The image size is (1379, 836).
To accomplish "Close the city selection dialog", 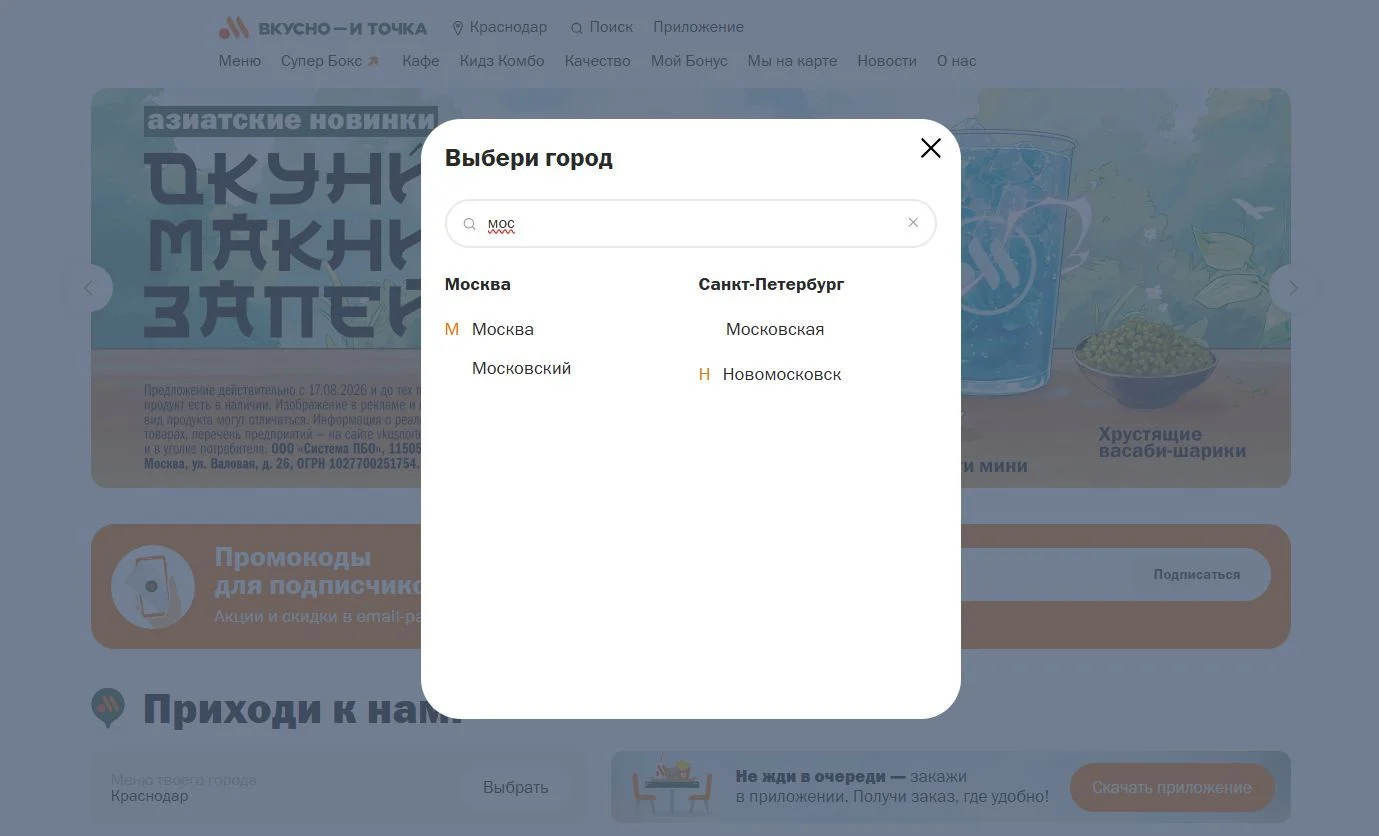I will tap(930, 148).
